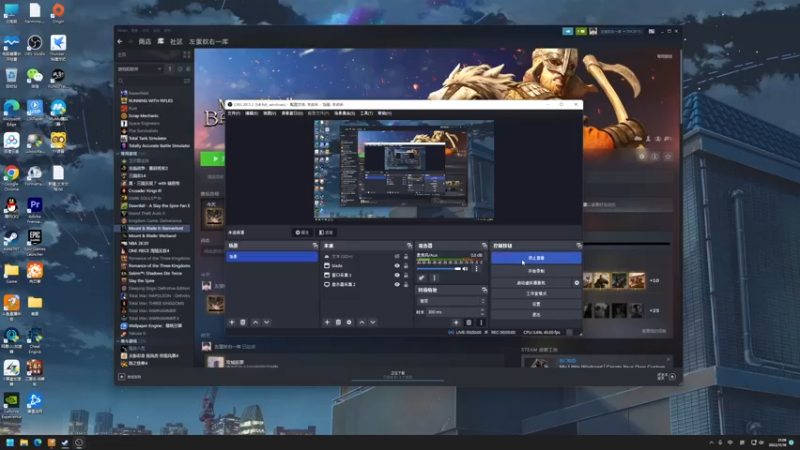Toggle OBS Studio Mode button
800x450 pixels.
[536, 293]
